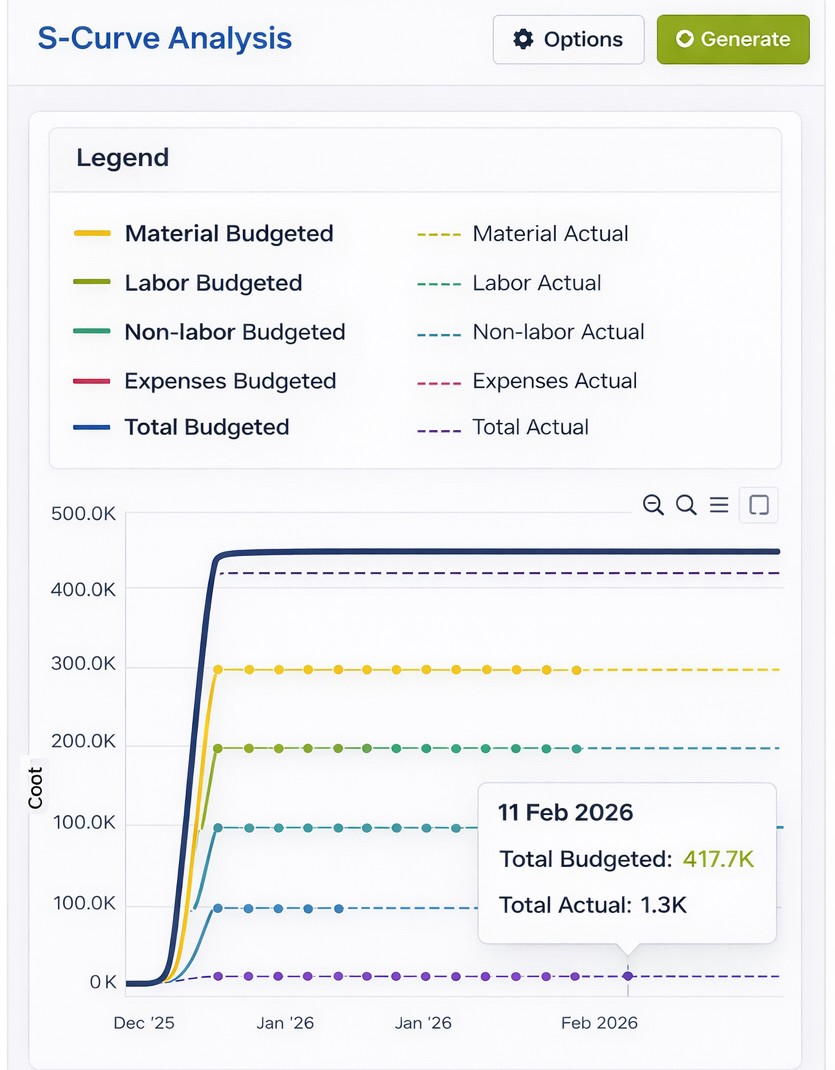Open Options settings
835x1070 pixels.
pyautogui.click(x=568, y=40)
